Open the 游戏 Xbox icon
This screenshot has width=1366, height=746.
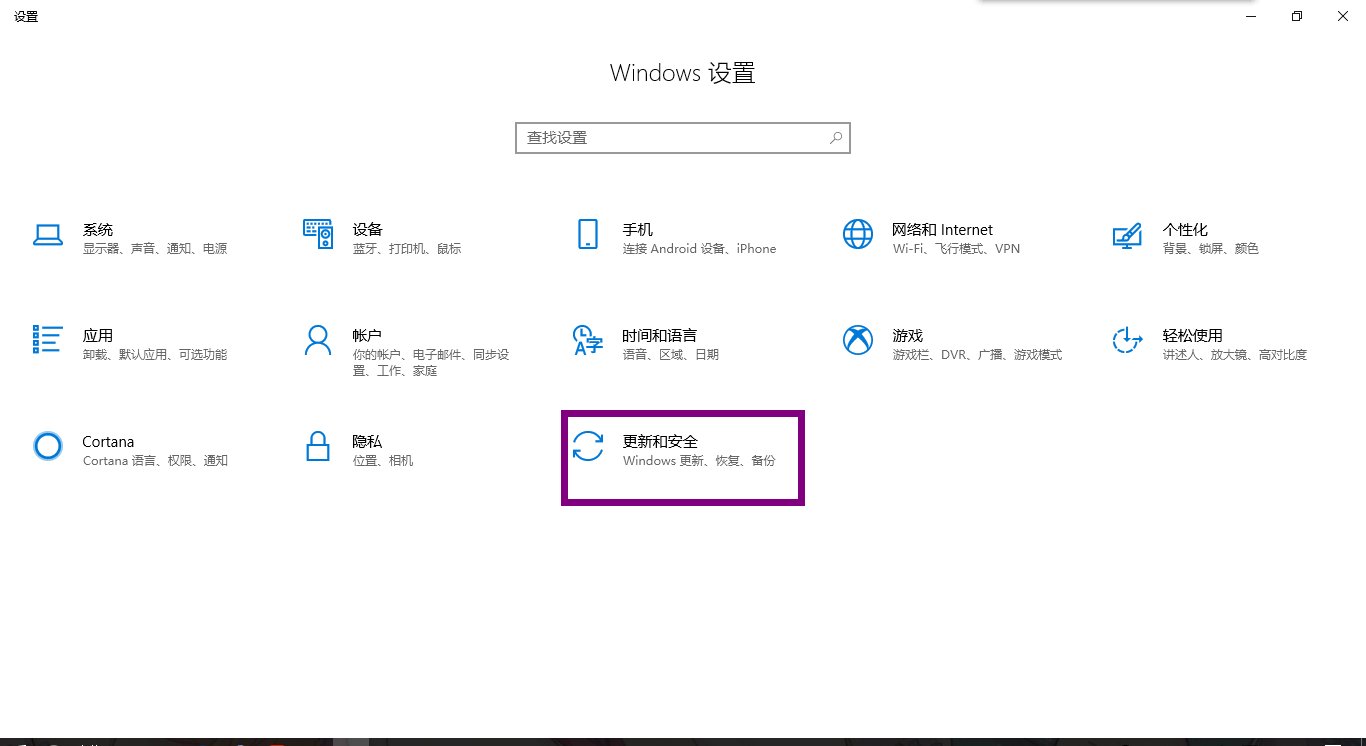(x=857, y=341)
